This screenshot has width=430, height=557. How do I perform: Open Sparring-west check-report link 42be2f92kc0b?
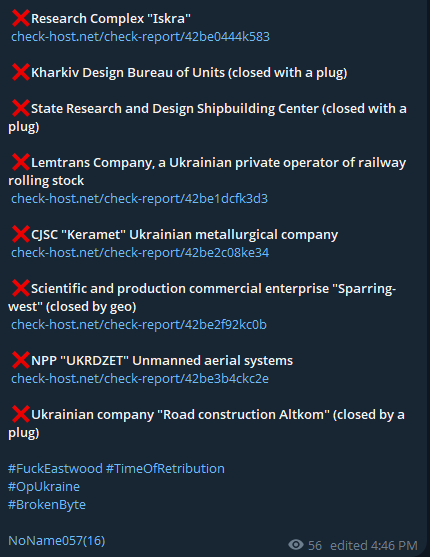click(139, 325)
